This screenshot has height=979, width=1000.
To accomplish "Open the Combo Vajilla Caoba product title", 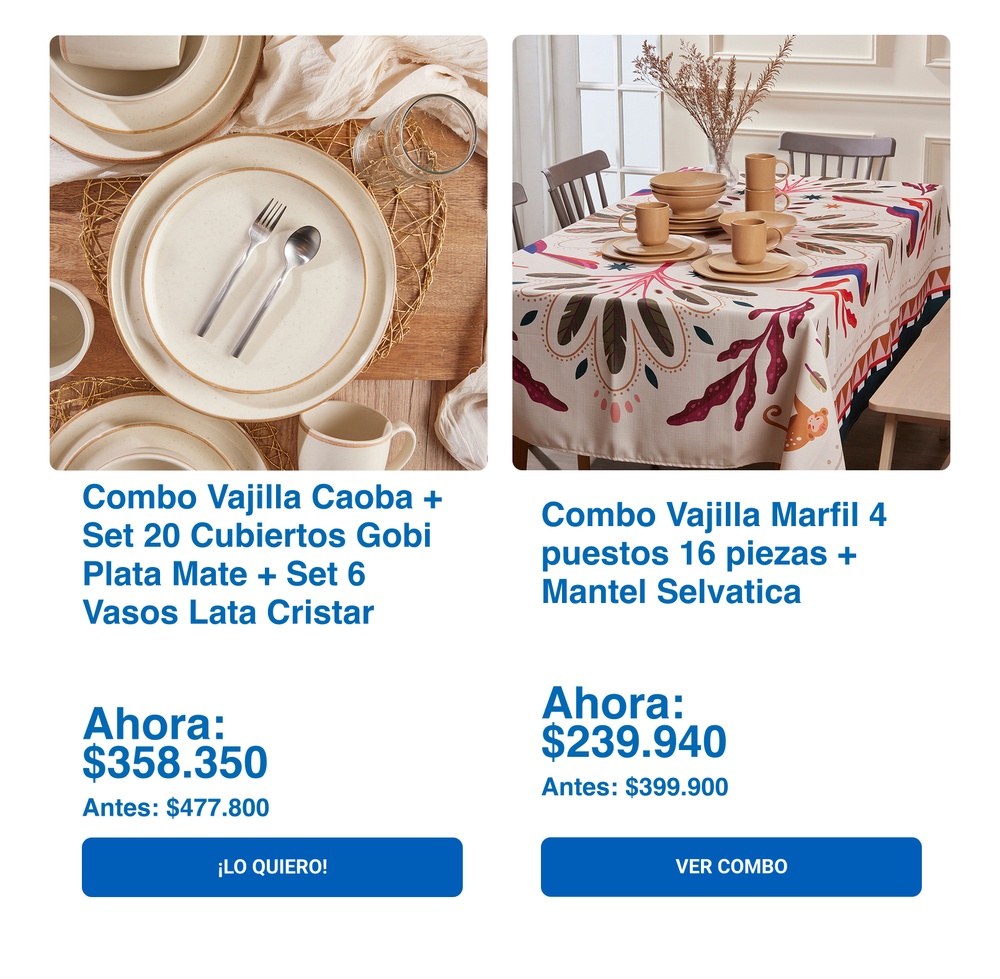I will [262, 554].
